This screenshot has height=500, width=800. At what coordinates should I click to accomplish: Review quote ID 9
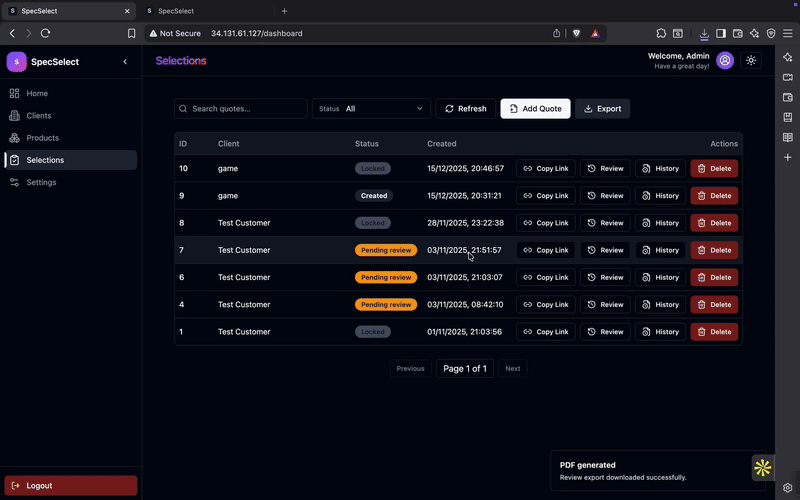(x=605, y=196)
